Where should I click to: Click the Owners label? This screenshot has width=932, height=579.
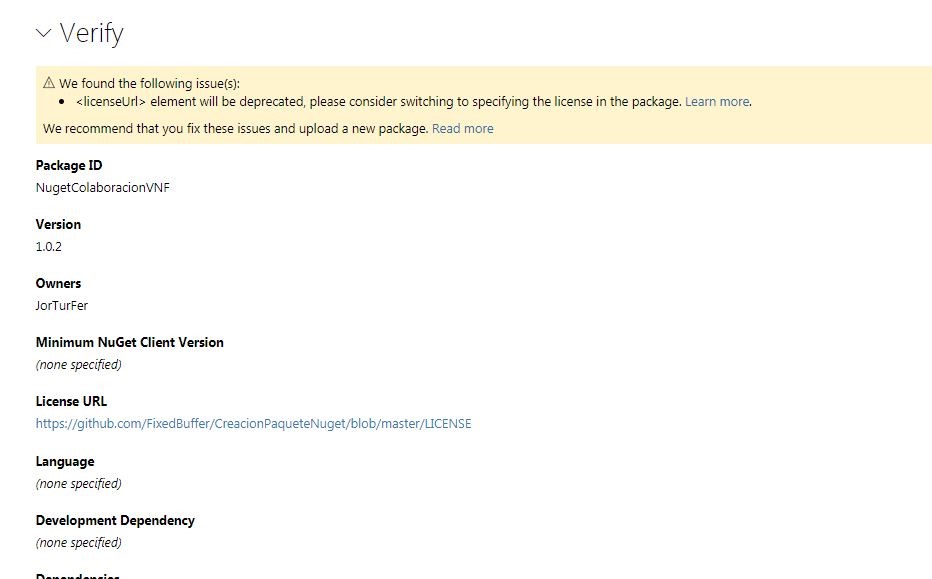click(x=58, y=283)
